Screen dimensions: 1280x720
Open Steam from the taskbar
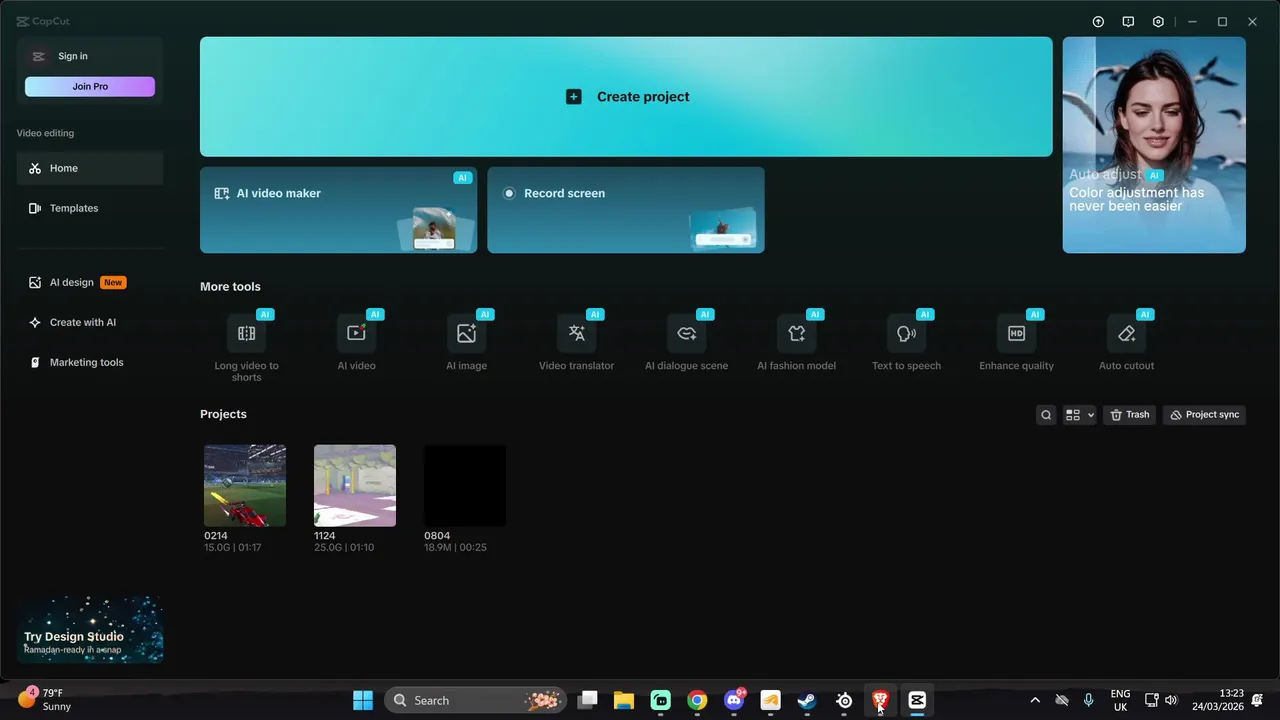tap(807, 700)
